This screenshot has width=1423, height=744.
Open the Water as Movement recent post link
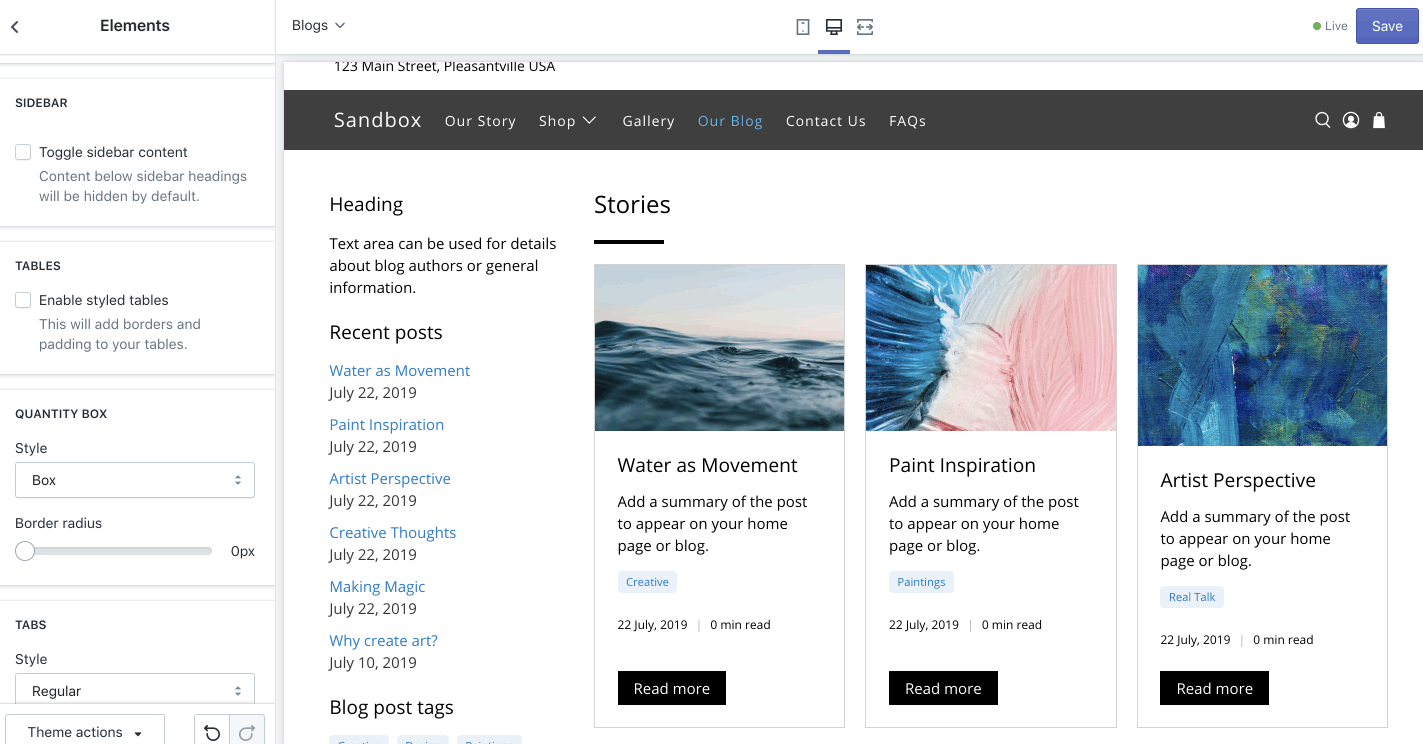pos(399,370)
